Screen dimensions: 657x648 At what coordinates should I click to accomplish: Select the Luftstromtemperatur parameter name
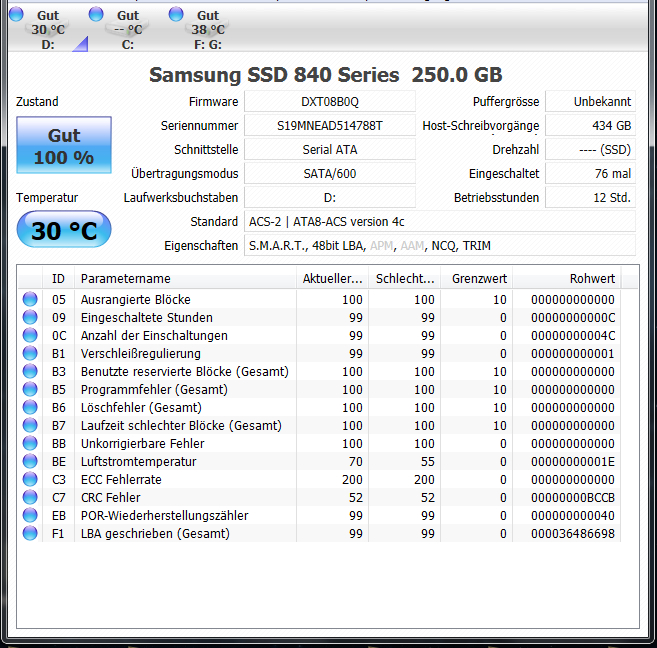138,462
